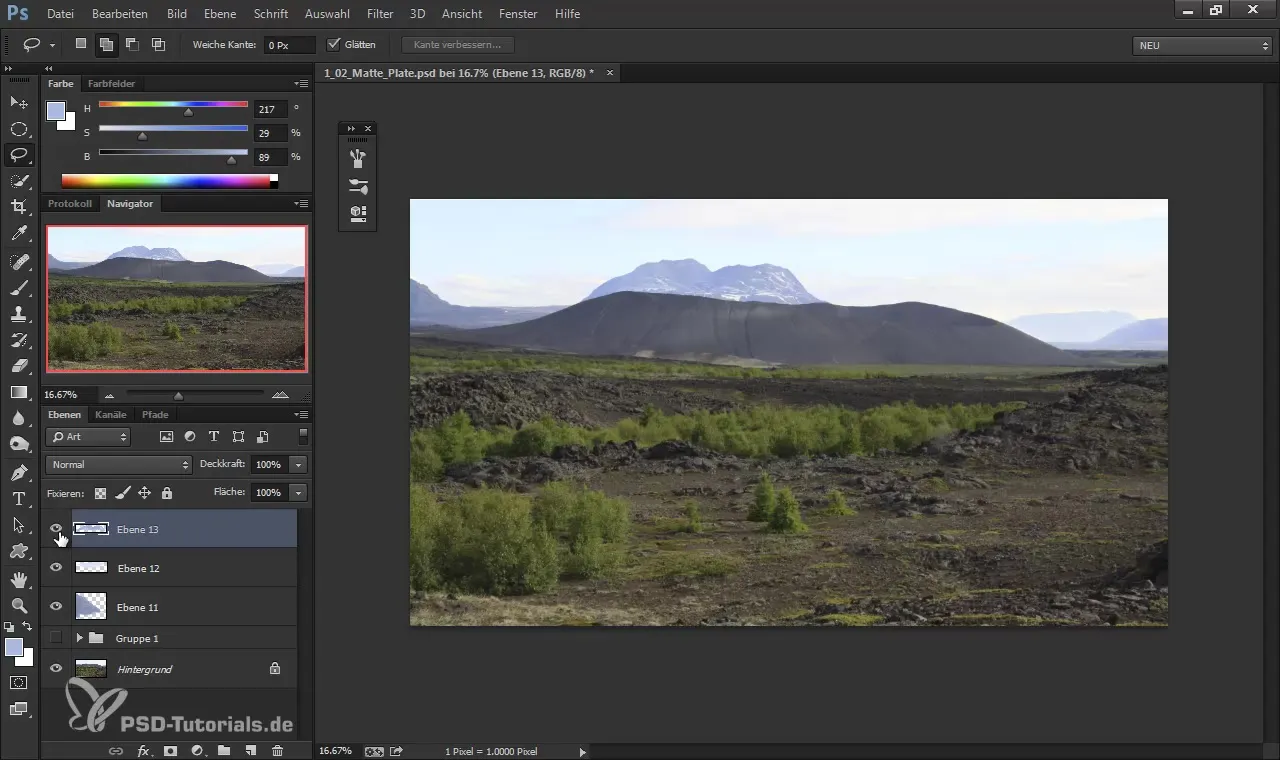Open the Ebene menu
The image size is (1280, 760).
[x=220, y=14]
